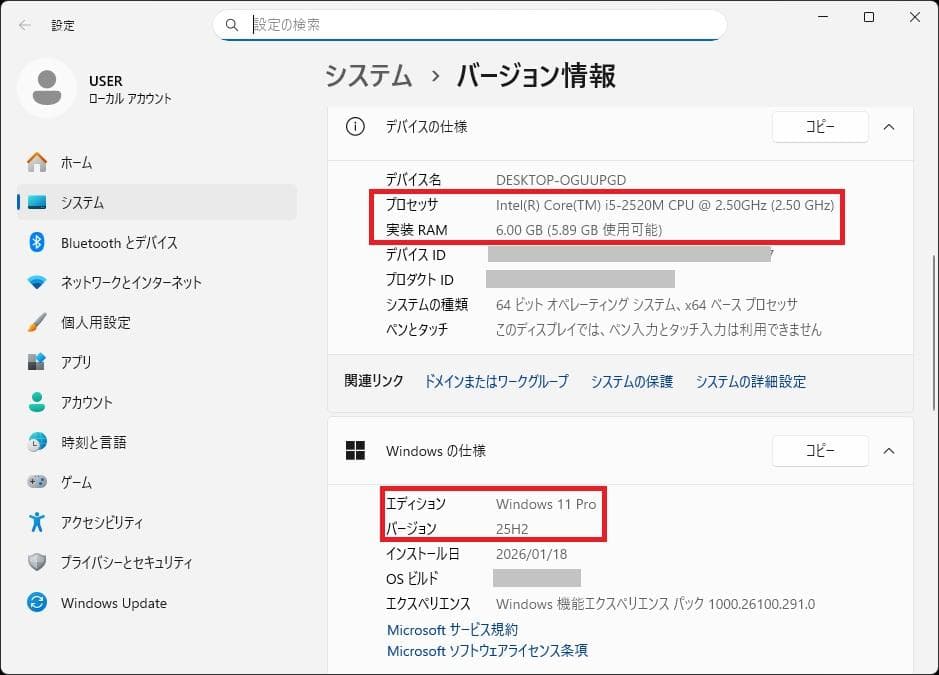Open システムの詳細設定 link
The width and height of the screenshot is (939, 675).
(x=750, y=382)
